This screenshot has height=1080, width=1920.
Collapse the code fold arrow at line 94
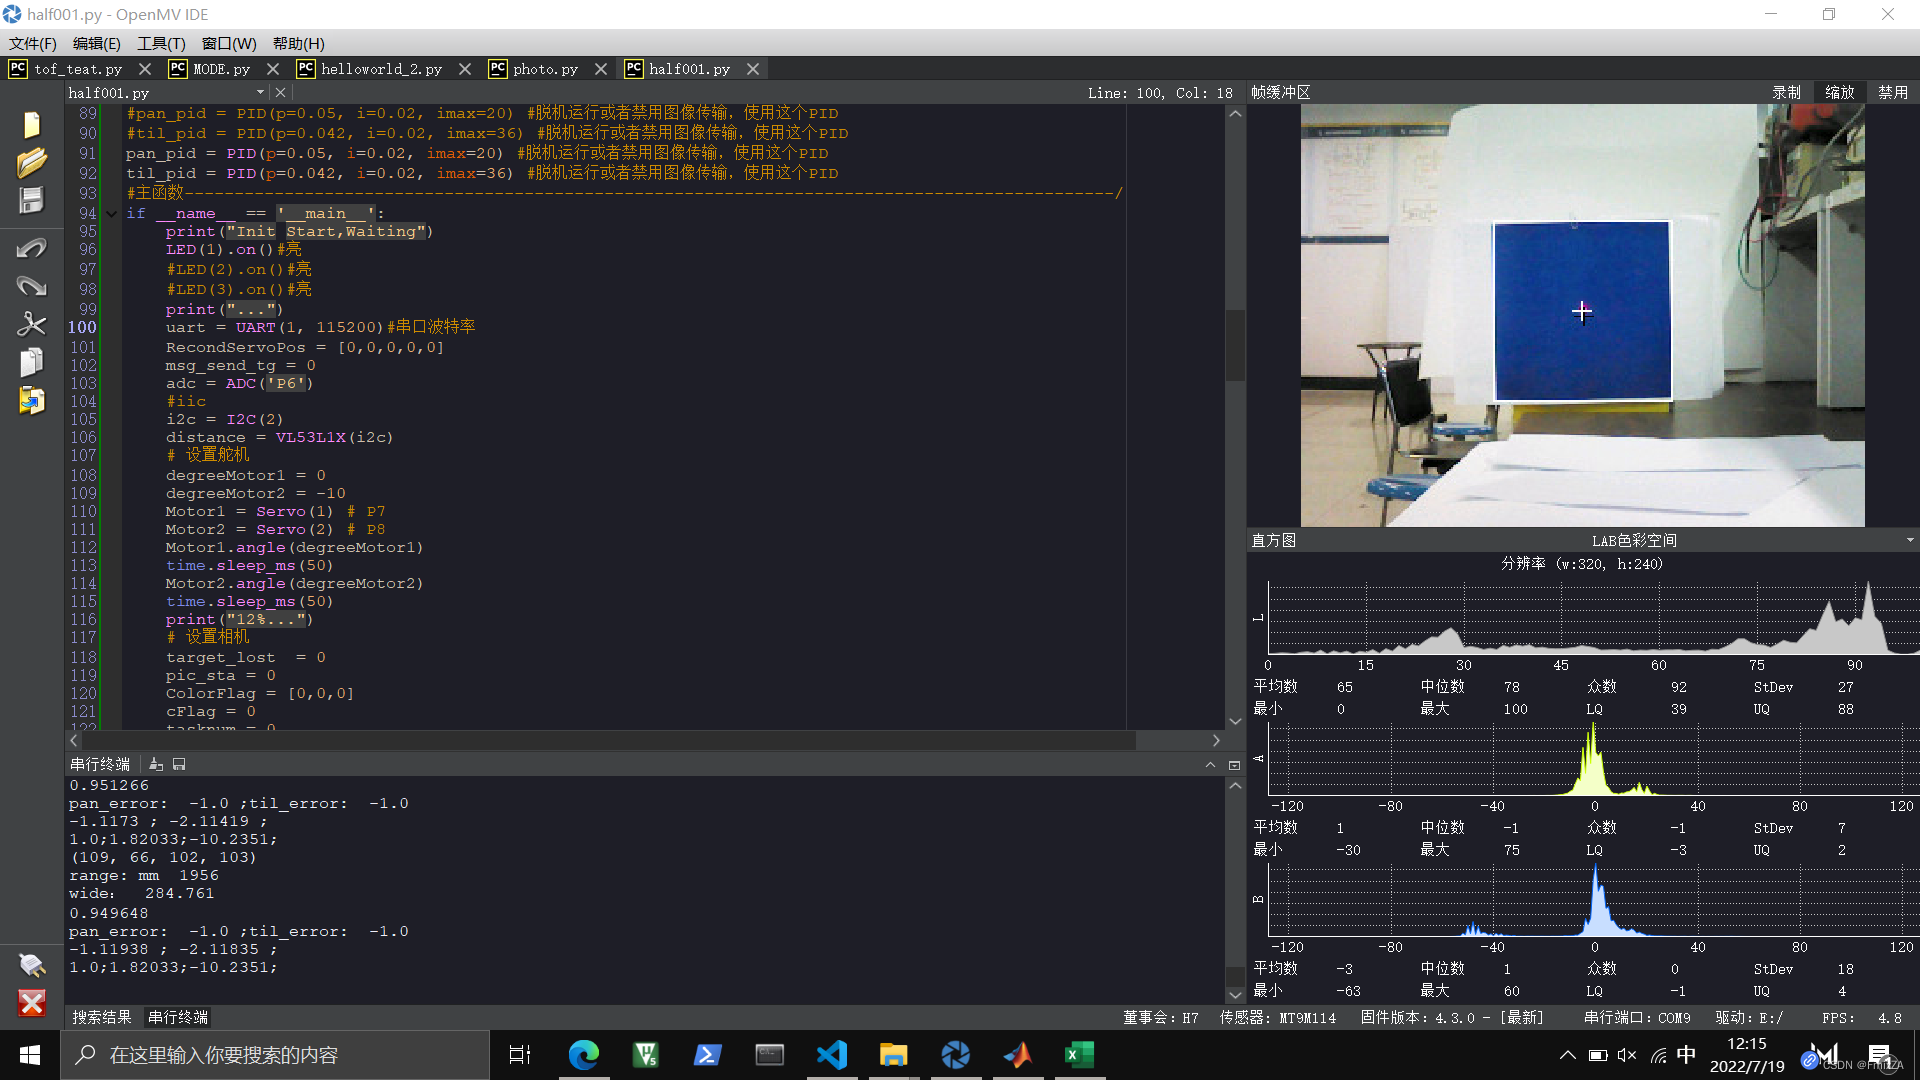pos(112,213)
